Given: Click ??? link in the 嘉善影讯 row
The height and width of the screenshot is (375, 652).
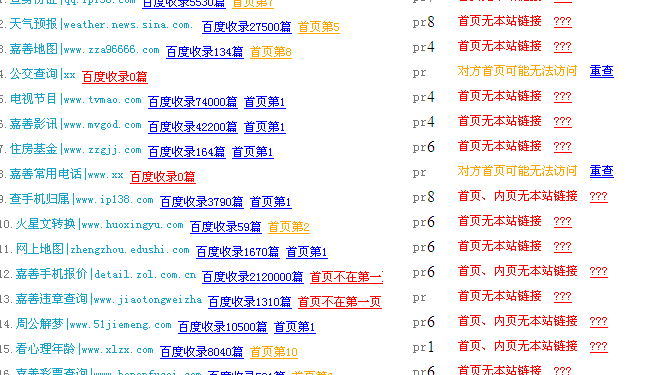Looking at the screenshot, I should [563, 121].
